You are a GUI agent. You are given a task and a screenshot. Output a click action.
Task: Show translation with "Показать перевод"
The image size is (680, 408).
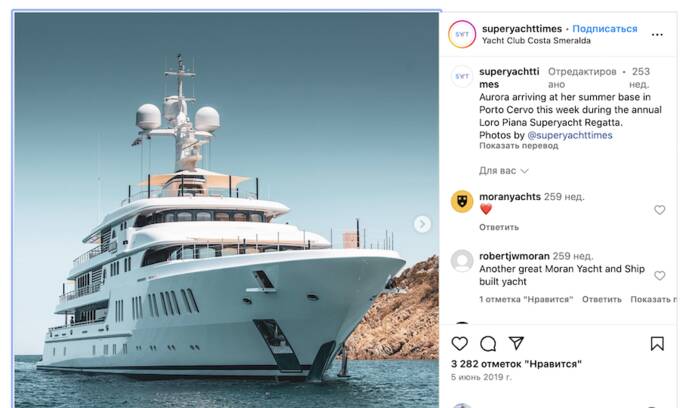pos(518,147)
